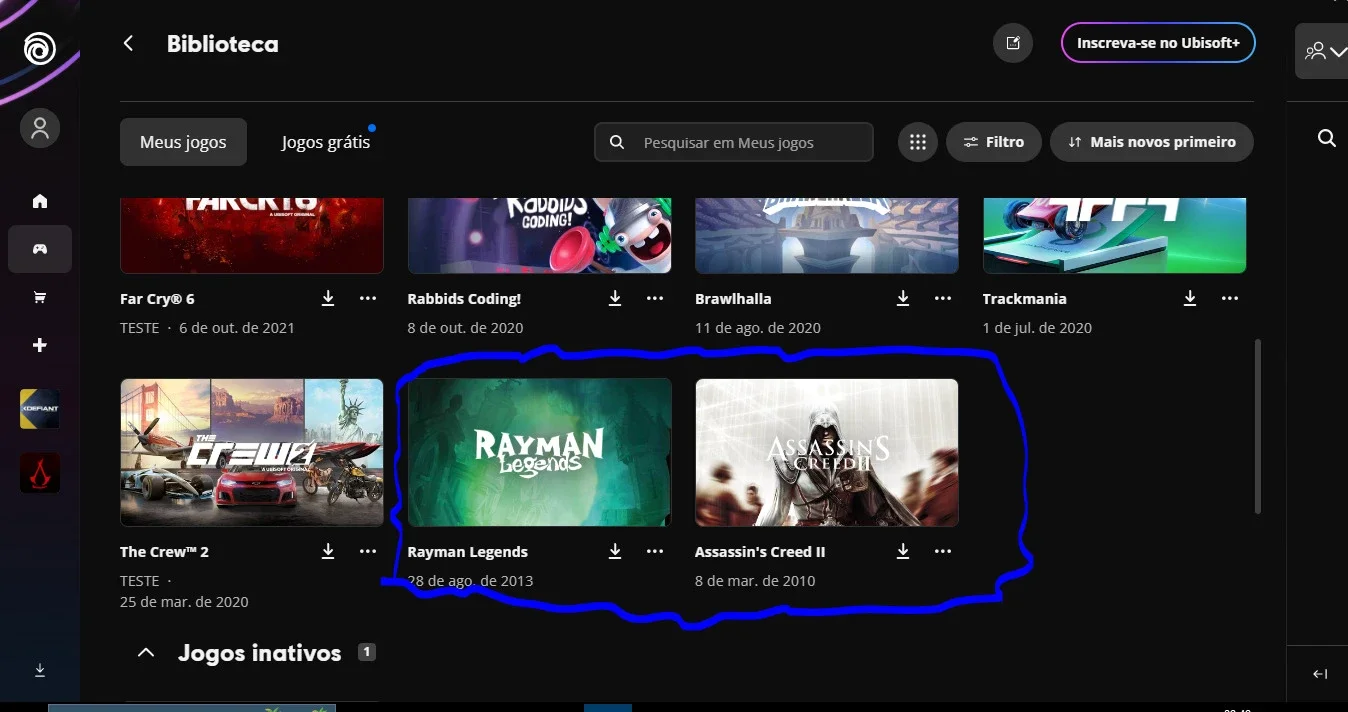Click the Brawlhalla title text
1348x712 pixels.
[733, 298]
